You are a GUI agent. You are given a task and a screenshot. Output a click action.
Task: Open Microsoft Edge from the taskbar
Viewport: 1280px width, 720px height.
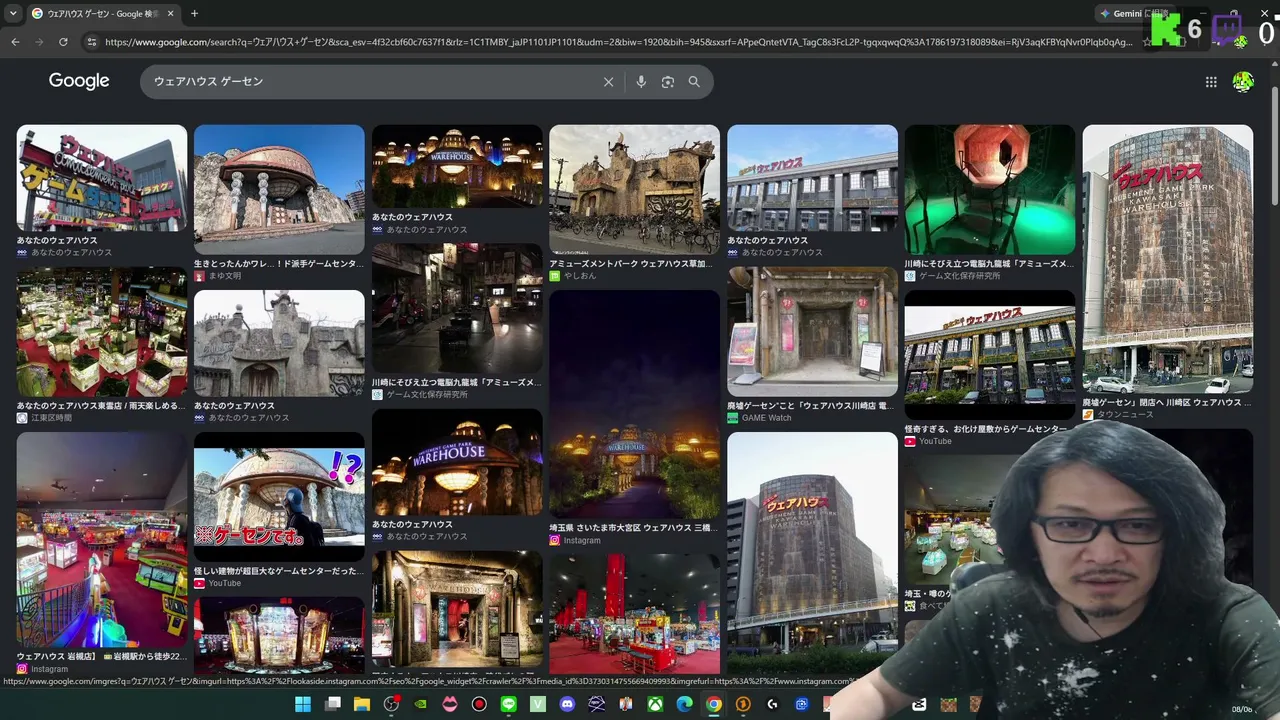point(684,704)
